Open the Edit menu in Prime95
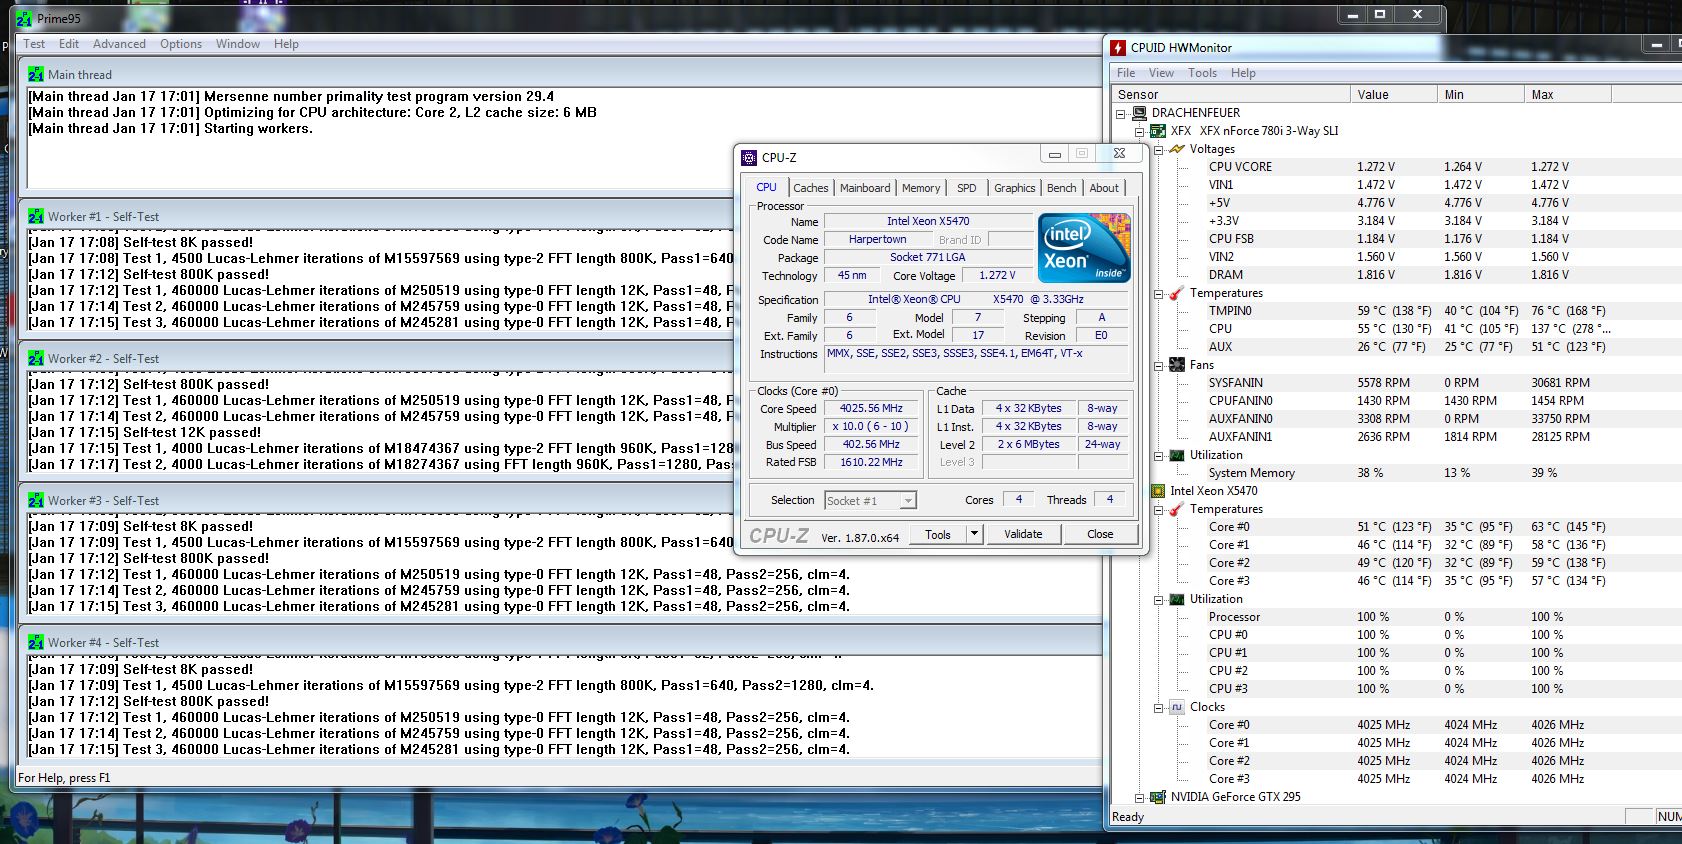 pos(69,44)
